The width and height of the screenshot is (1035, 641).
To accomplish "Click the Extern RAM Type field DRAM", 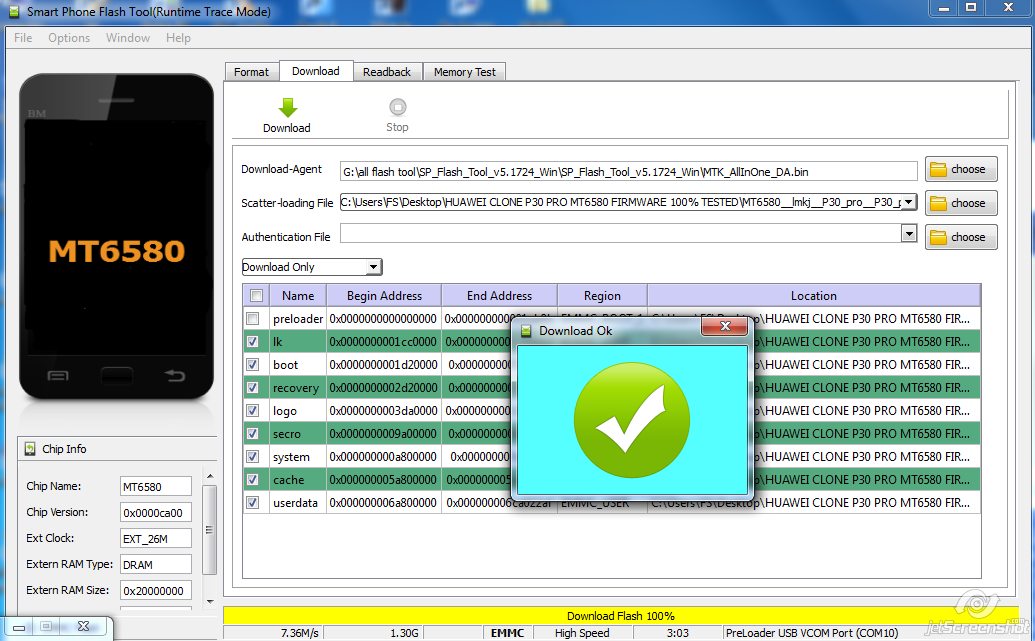I will tap(156, 564).
